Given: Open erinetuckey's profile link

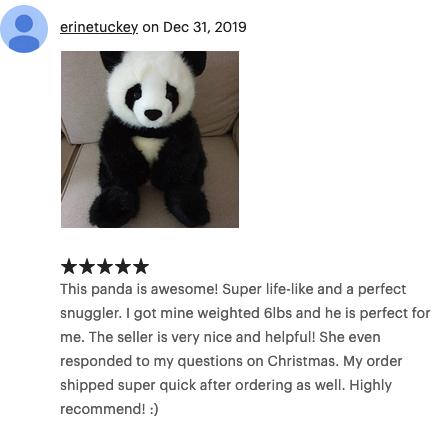Looking at the screenshot, I should (x=99, y=27).
